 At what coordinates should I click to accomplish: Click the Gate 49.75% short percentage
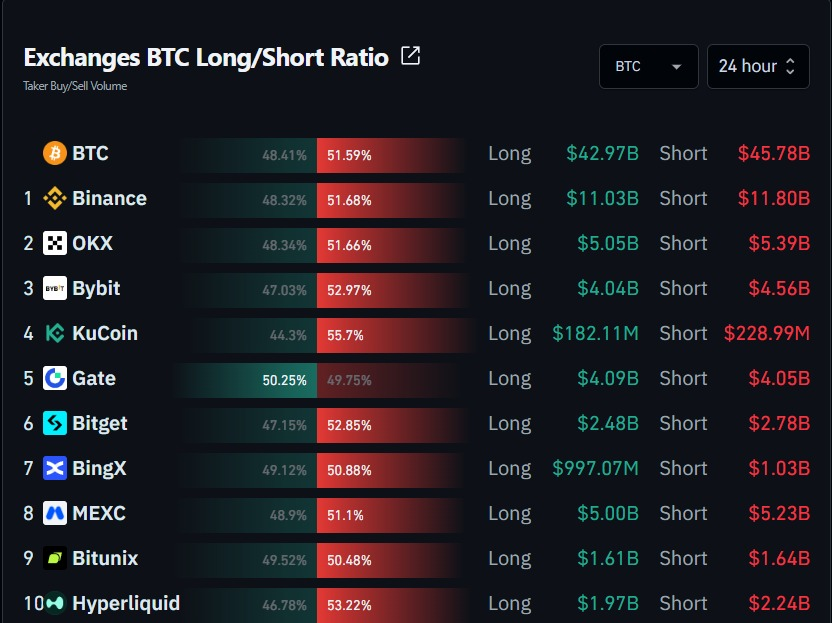click(x=349, y=380)
